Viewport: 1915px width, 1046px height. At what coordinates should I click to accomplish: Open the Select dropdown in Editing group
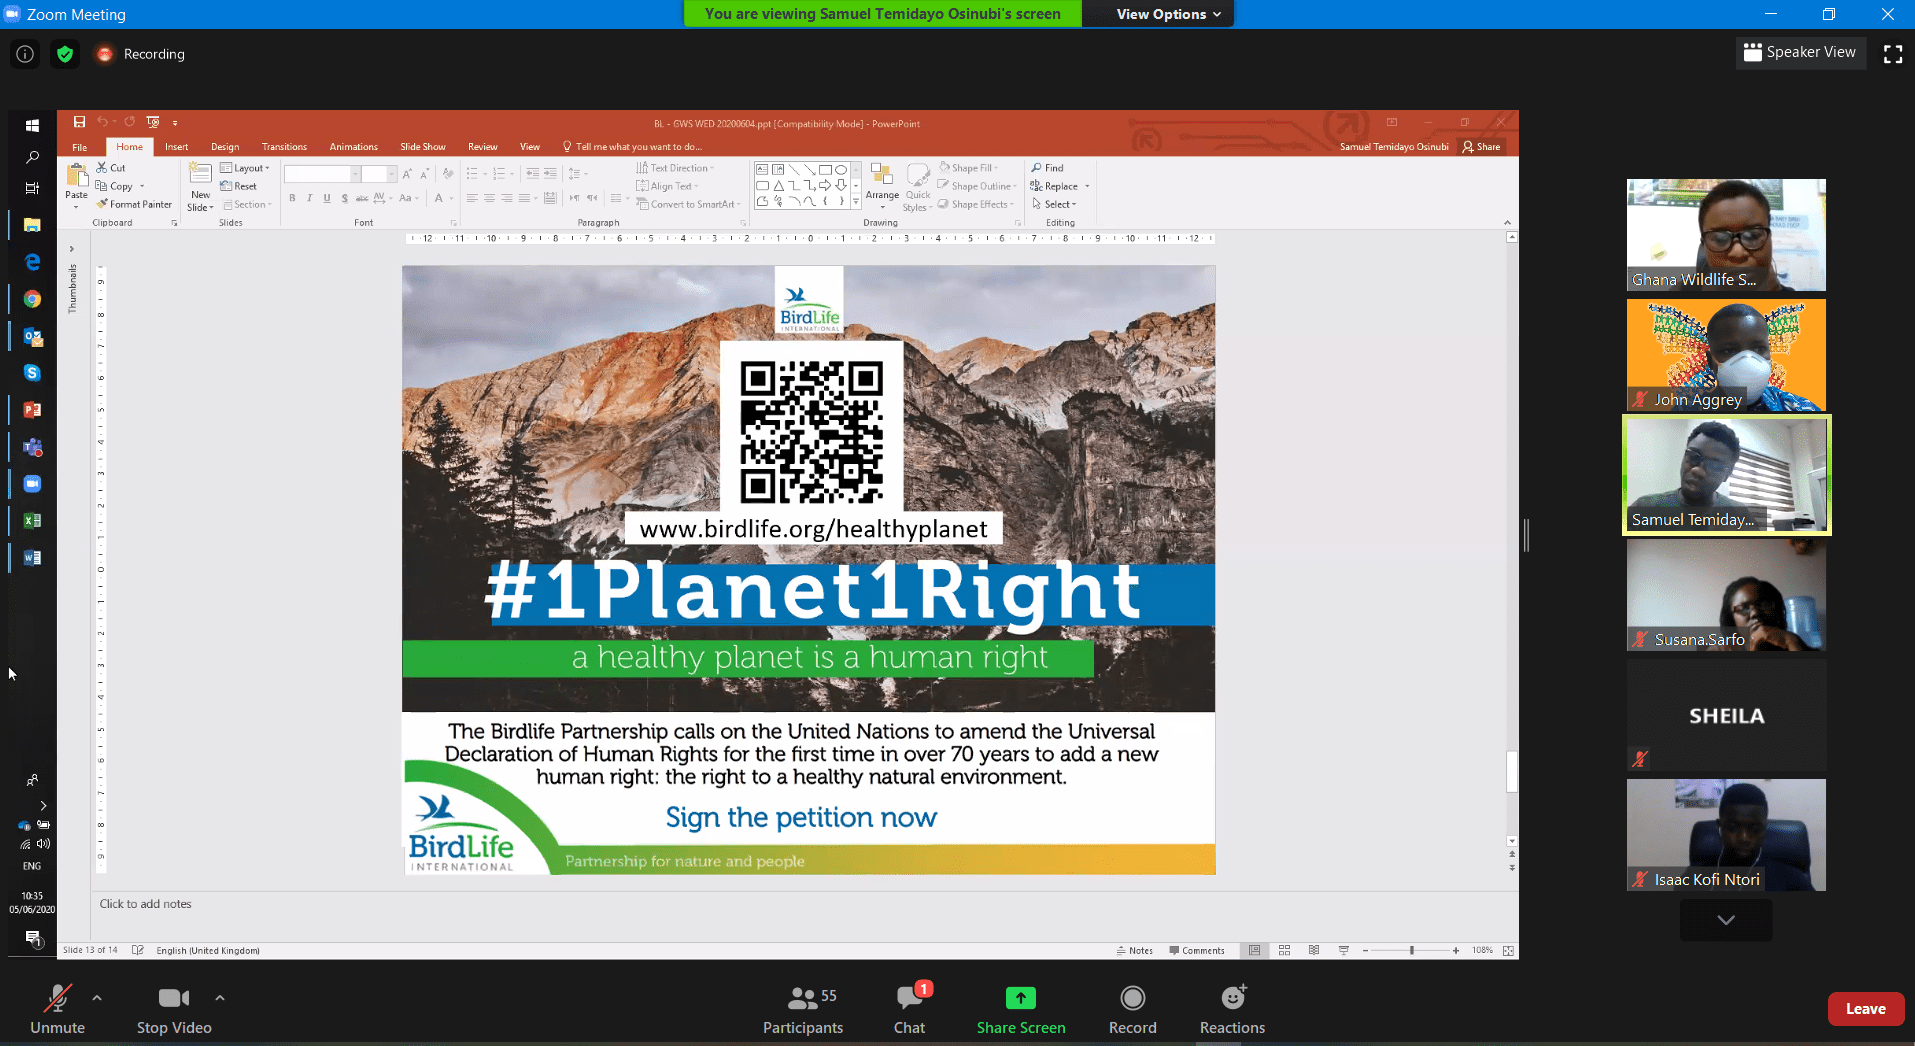pos(1055,204)
